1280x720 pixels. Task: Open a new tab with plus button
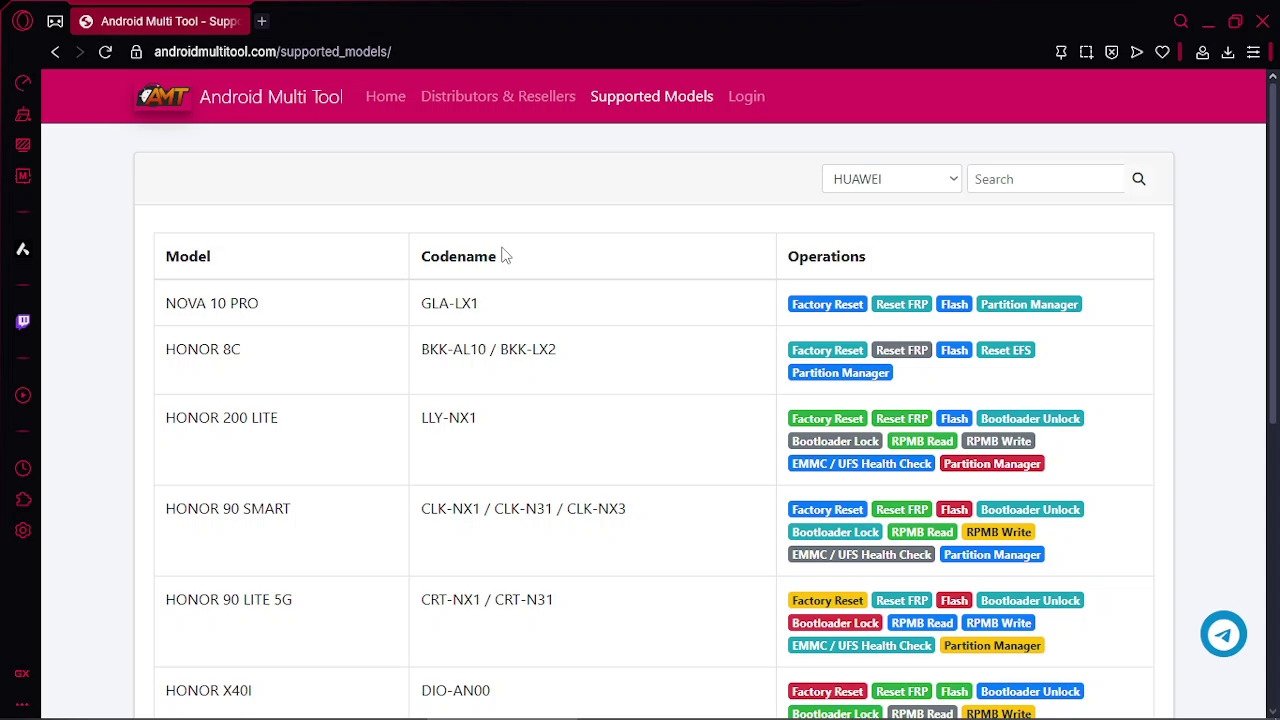(262, 21)
